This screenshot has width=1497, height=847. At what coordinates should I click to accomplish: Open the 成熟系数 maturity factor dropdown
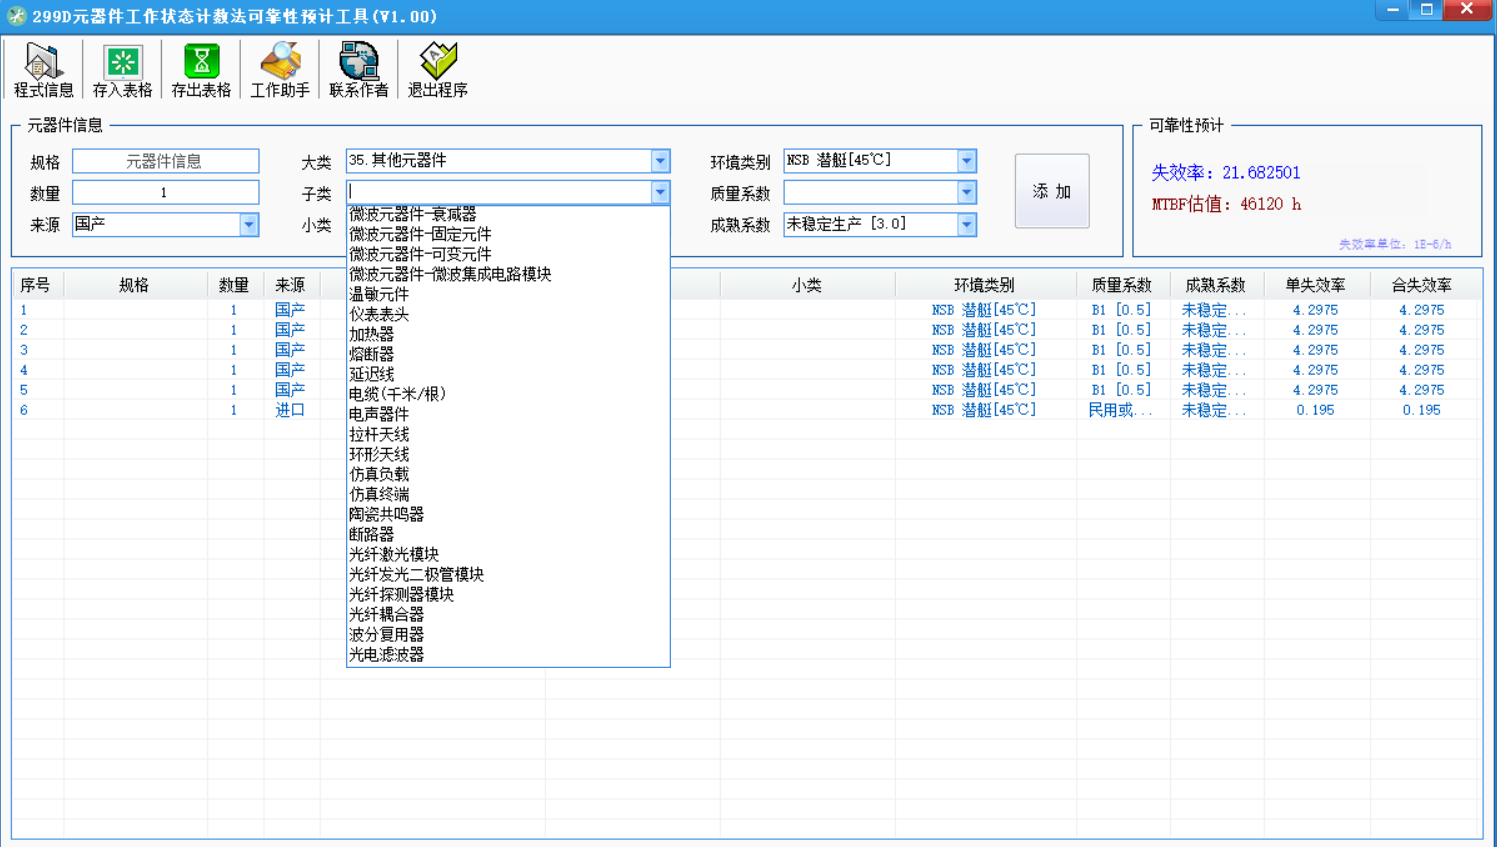966,225
